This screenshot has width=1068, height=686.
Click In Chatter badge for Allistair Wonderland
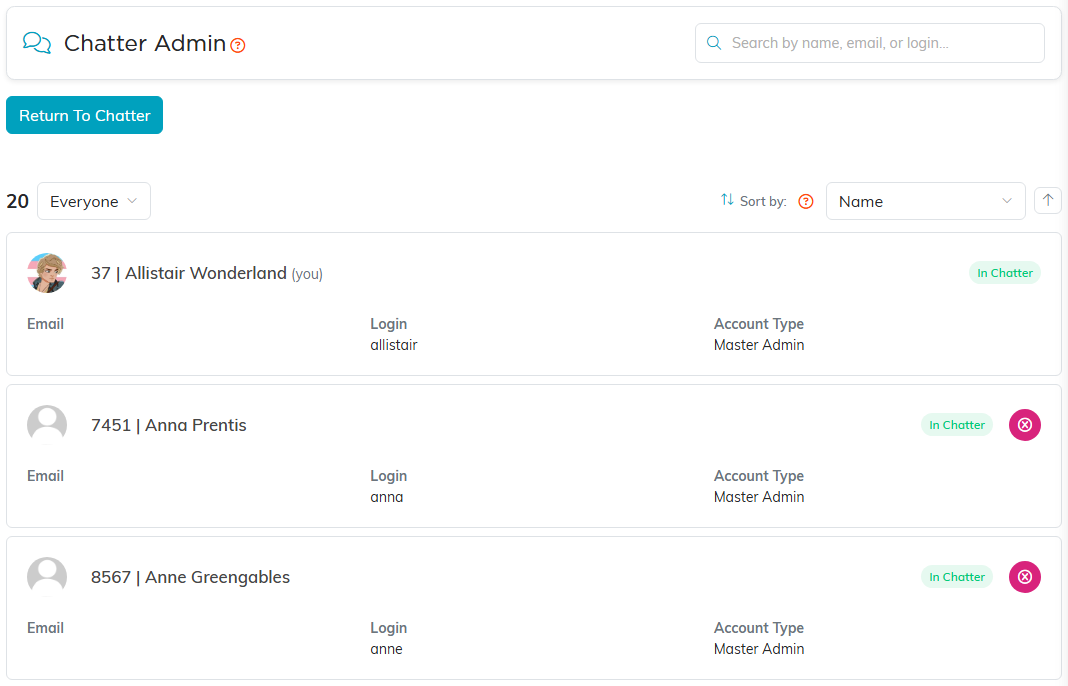tap(1005, 273)
